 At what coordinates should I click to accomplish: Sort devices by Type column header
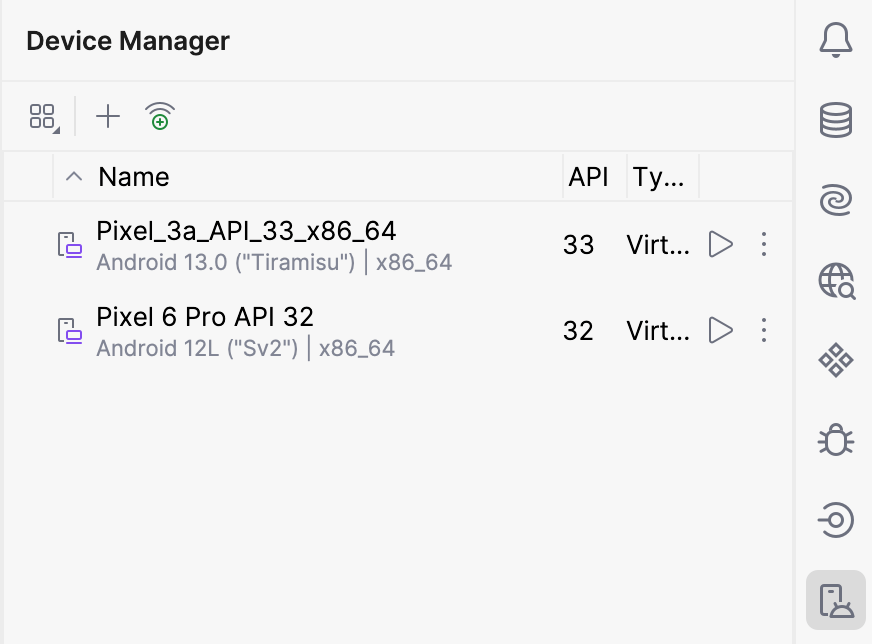659,177
